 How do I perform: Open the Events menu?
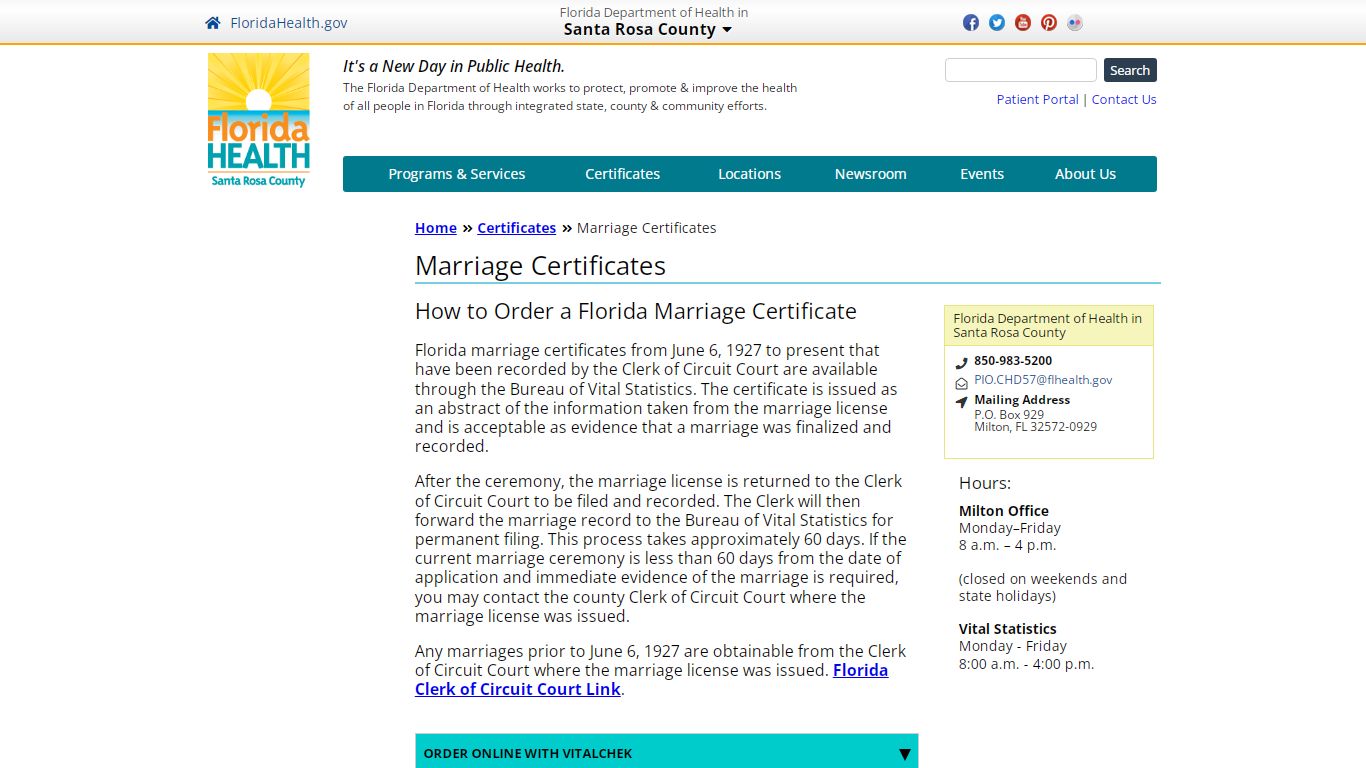pos(982,174)
